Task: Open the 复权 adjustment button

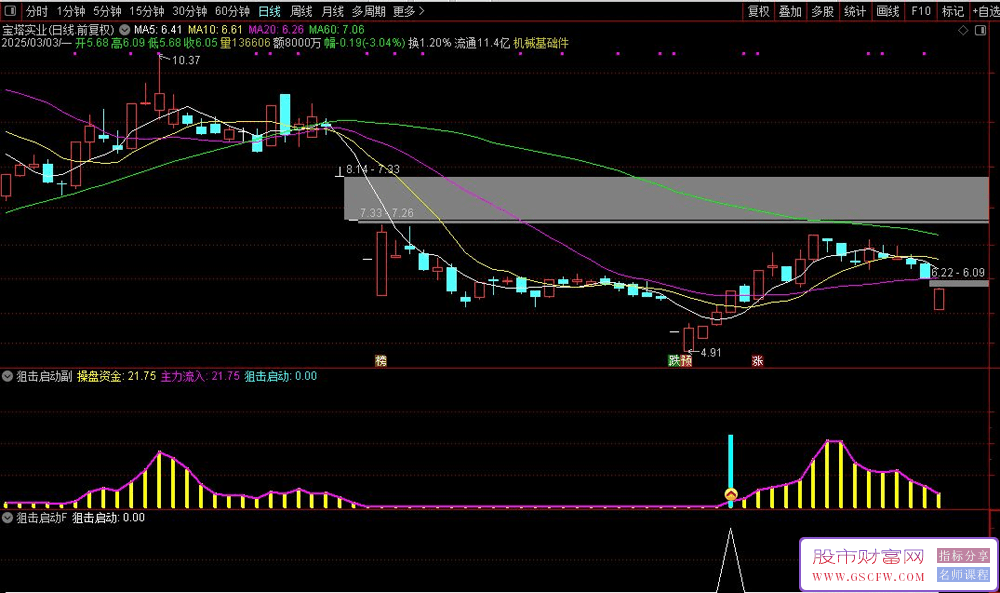Action: (x=759, y=11)
